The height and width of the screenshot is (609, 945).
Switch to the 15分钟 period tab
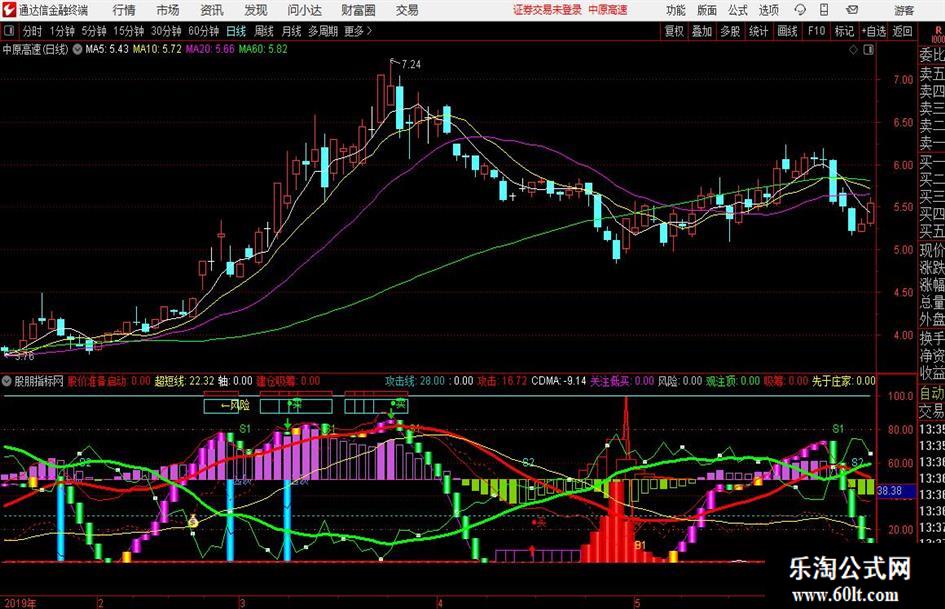[128, 31]
